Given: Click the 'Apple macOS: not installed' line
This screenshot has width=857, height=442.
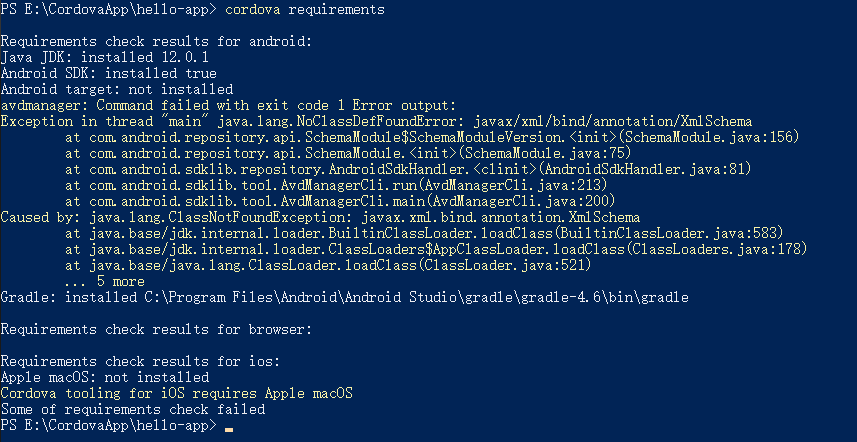Looking at the screenshot, I should pos(104,377).
